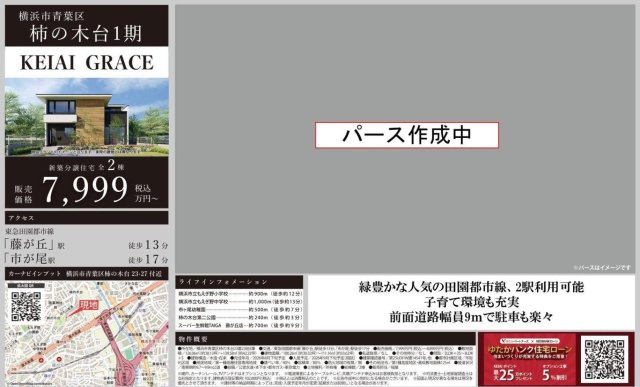The image size is (640, 387).
Task: Click the アクセス header bar
Action: tap(87, 218)
